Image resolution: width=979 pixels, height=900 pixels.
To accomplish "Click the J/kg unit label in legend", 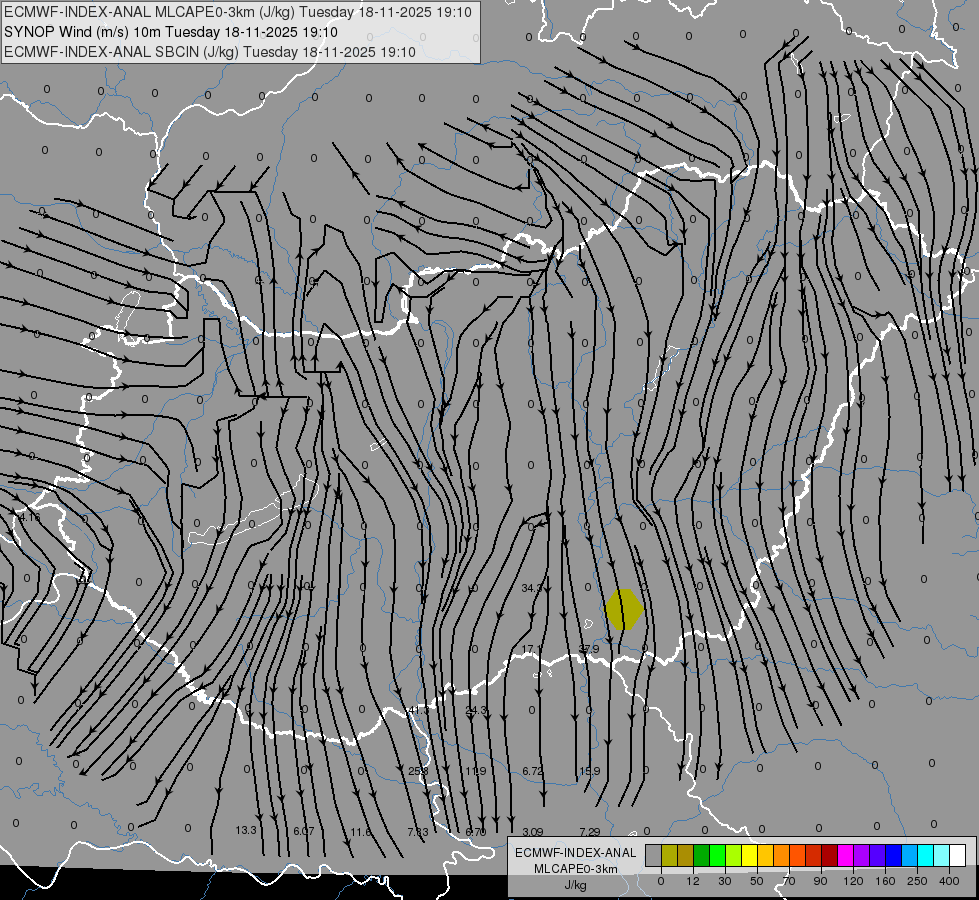I will (x=576, y=885).
